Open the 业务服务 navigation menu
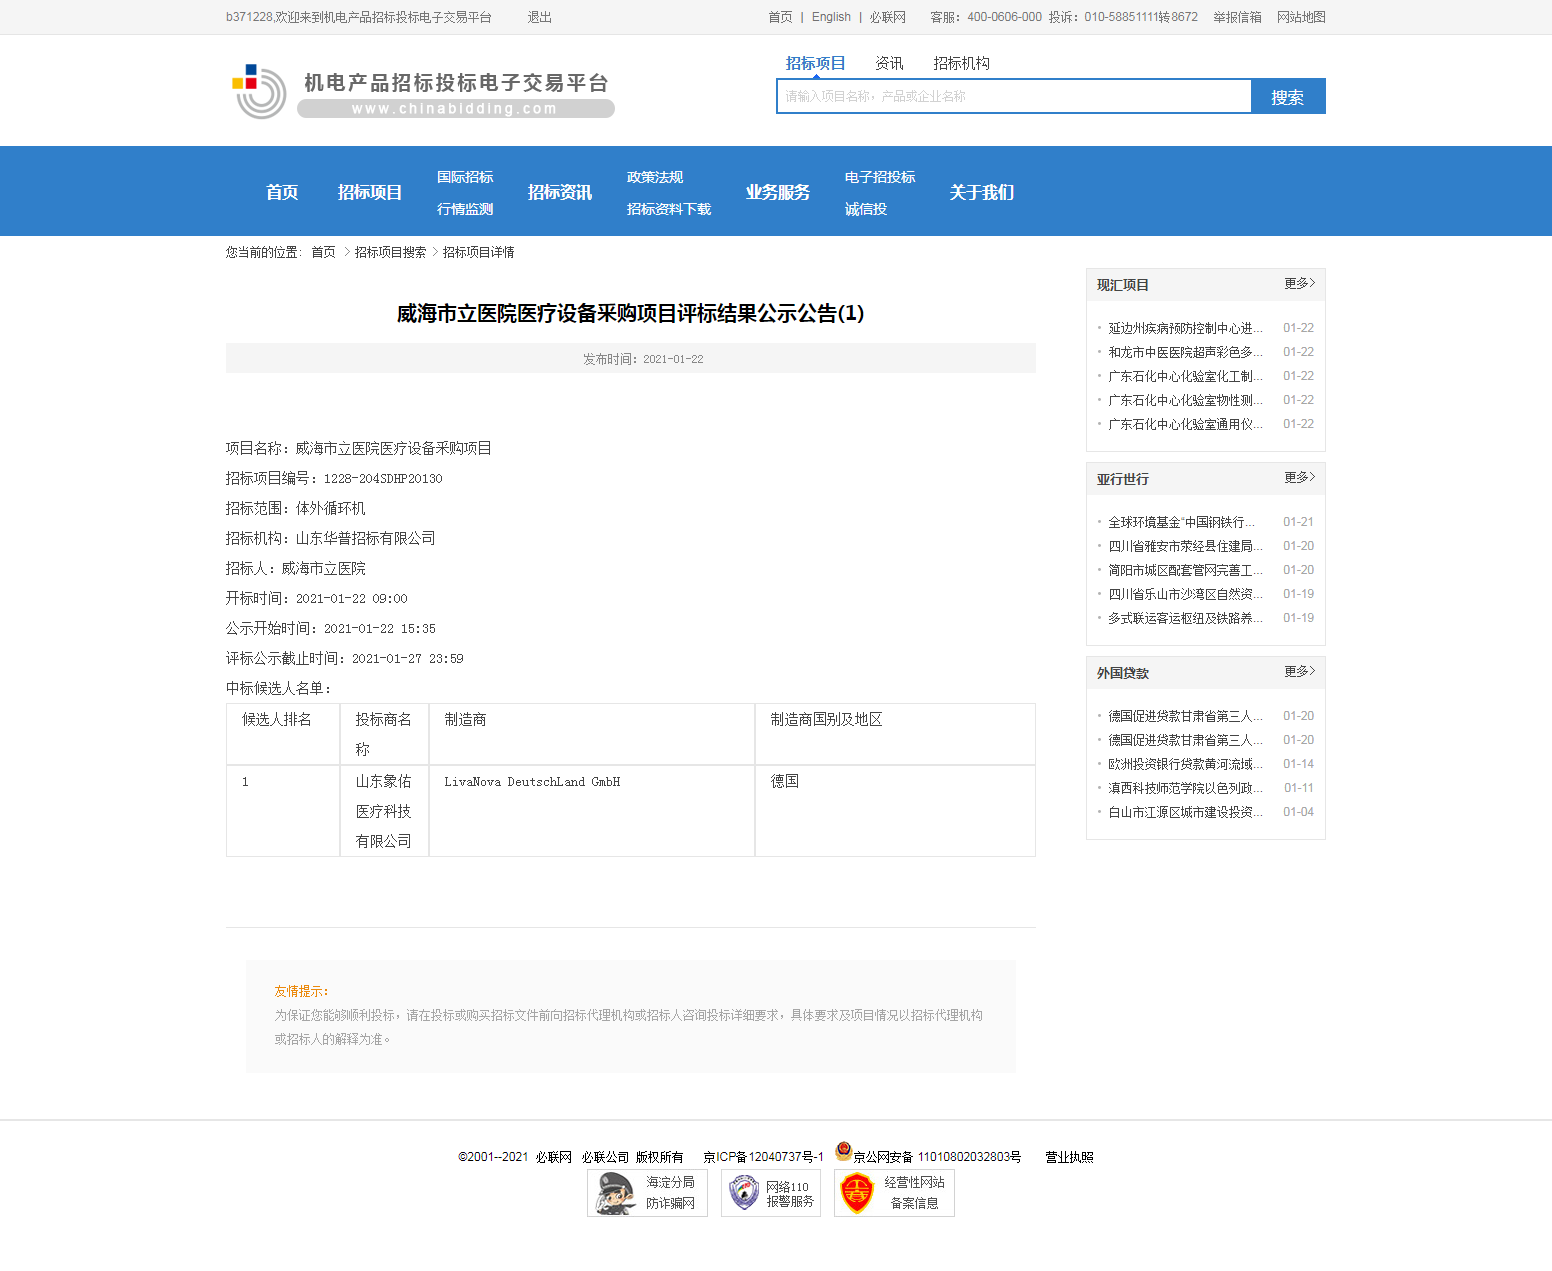 [778, 192]
